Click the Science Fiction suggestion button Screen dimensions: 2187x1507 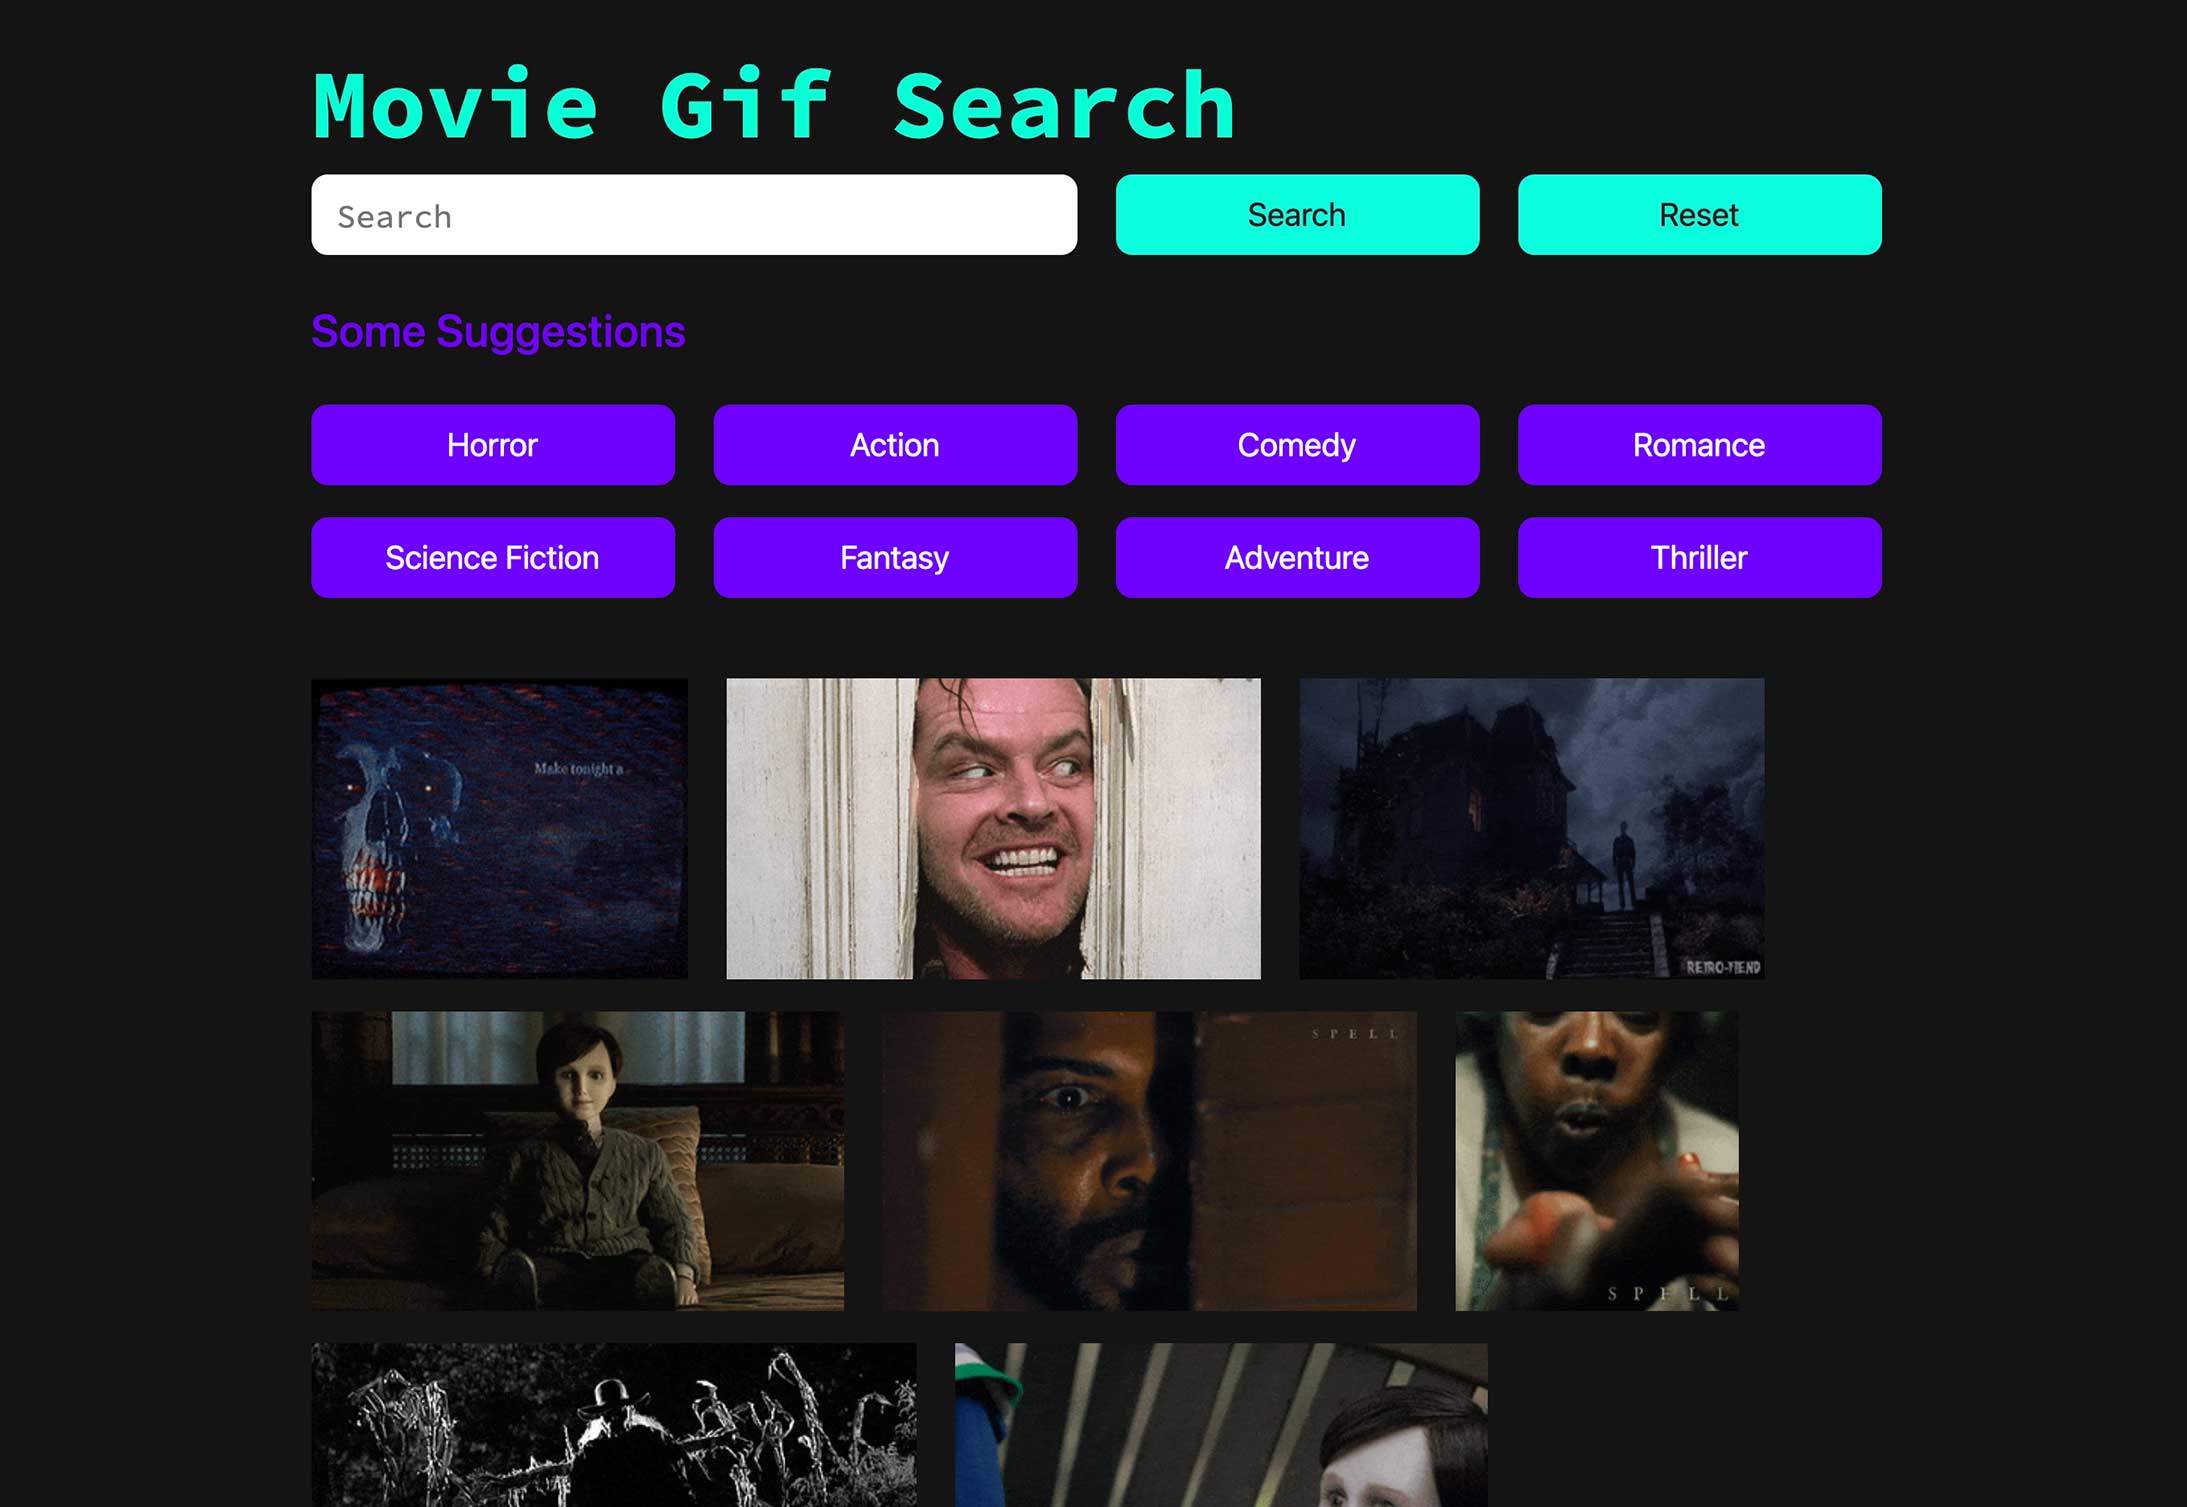(x=492, y=557)
